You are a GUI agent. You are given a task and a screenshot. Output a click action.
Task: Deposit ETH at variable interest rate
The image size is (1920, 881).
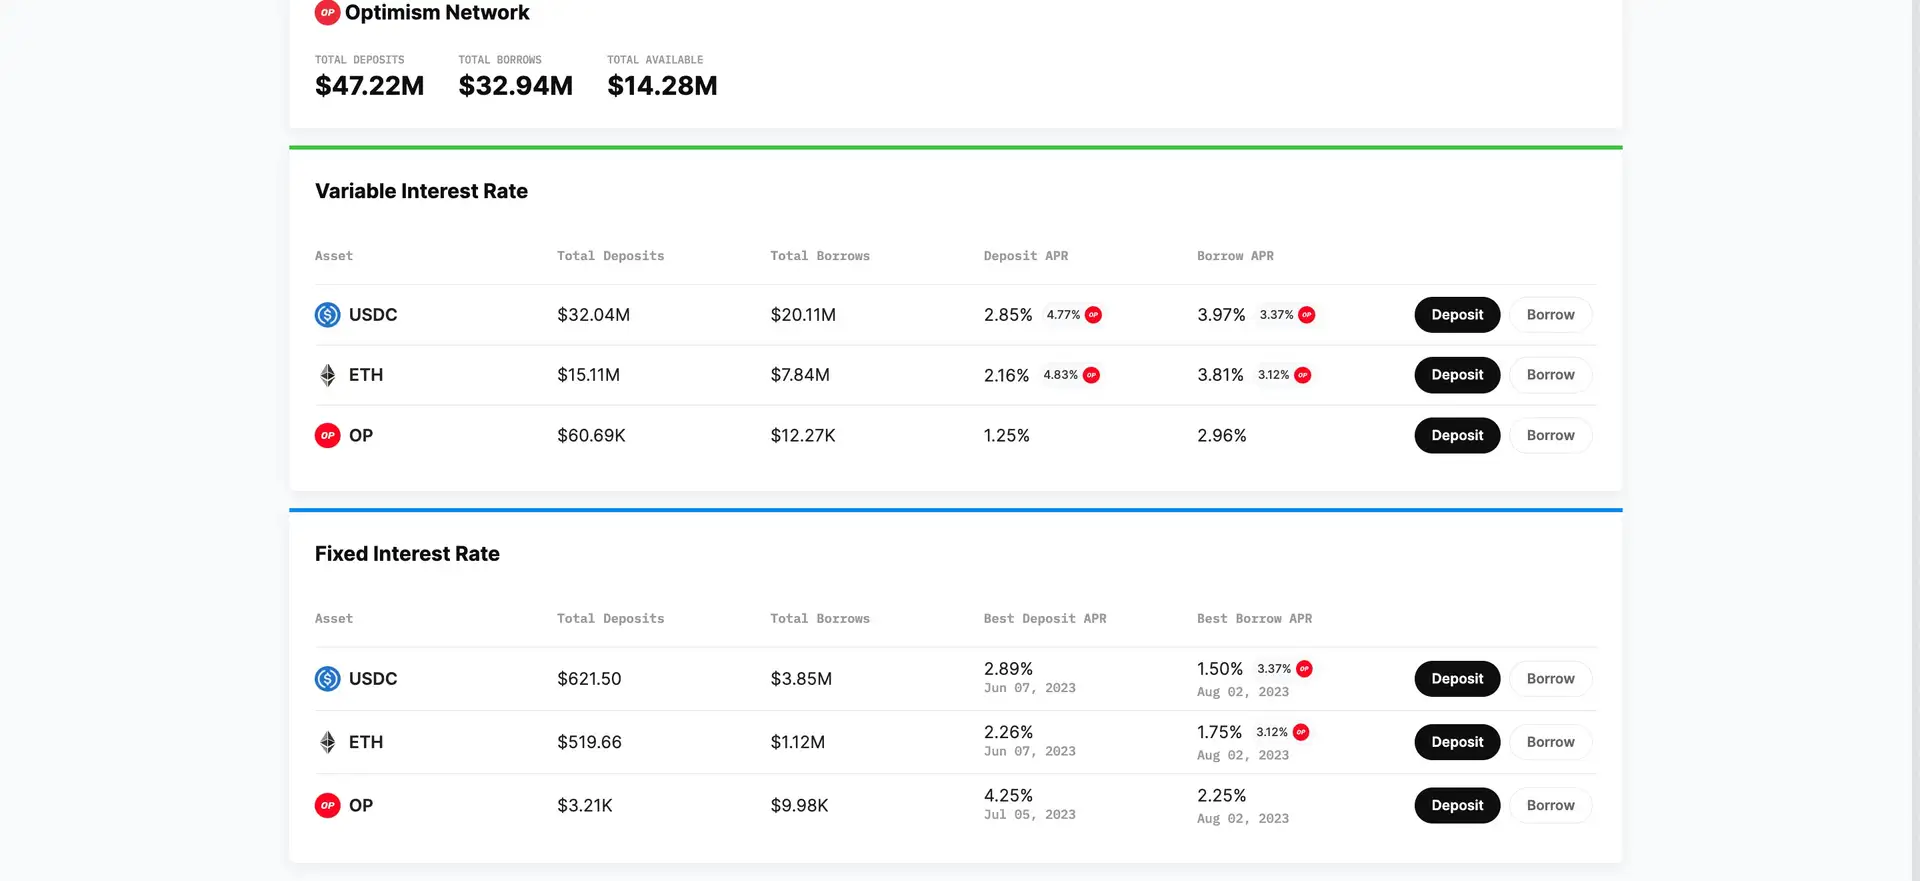1456,375
